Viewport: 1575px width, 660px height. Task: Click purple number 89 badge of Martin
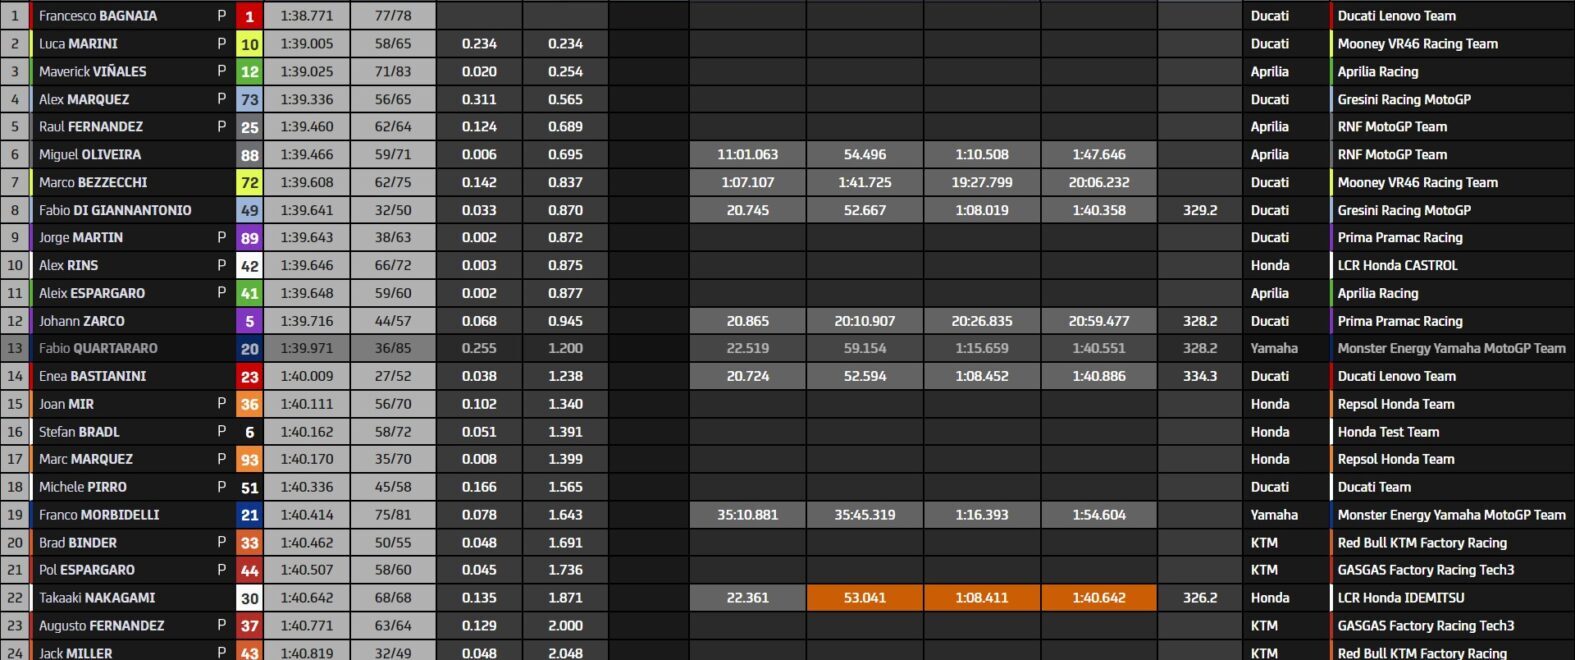250,238
